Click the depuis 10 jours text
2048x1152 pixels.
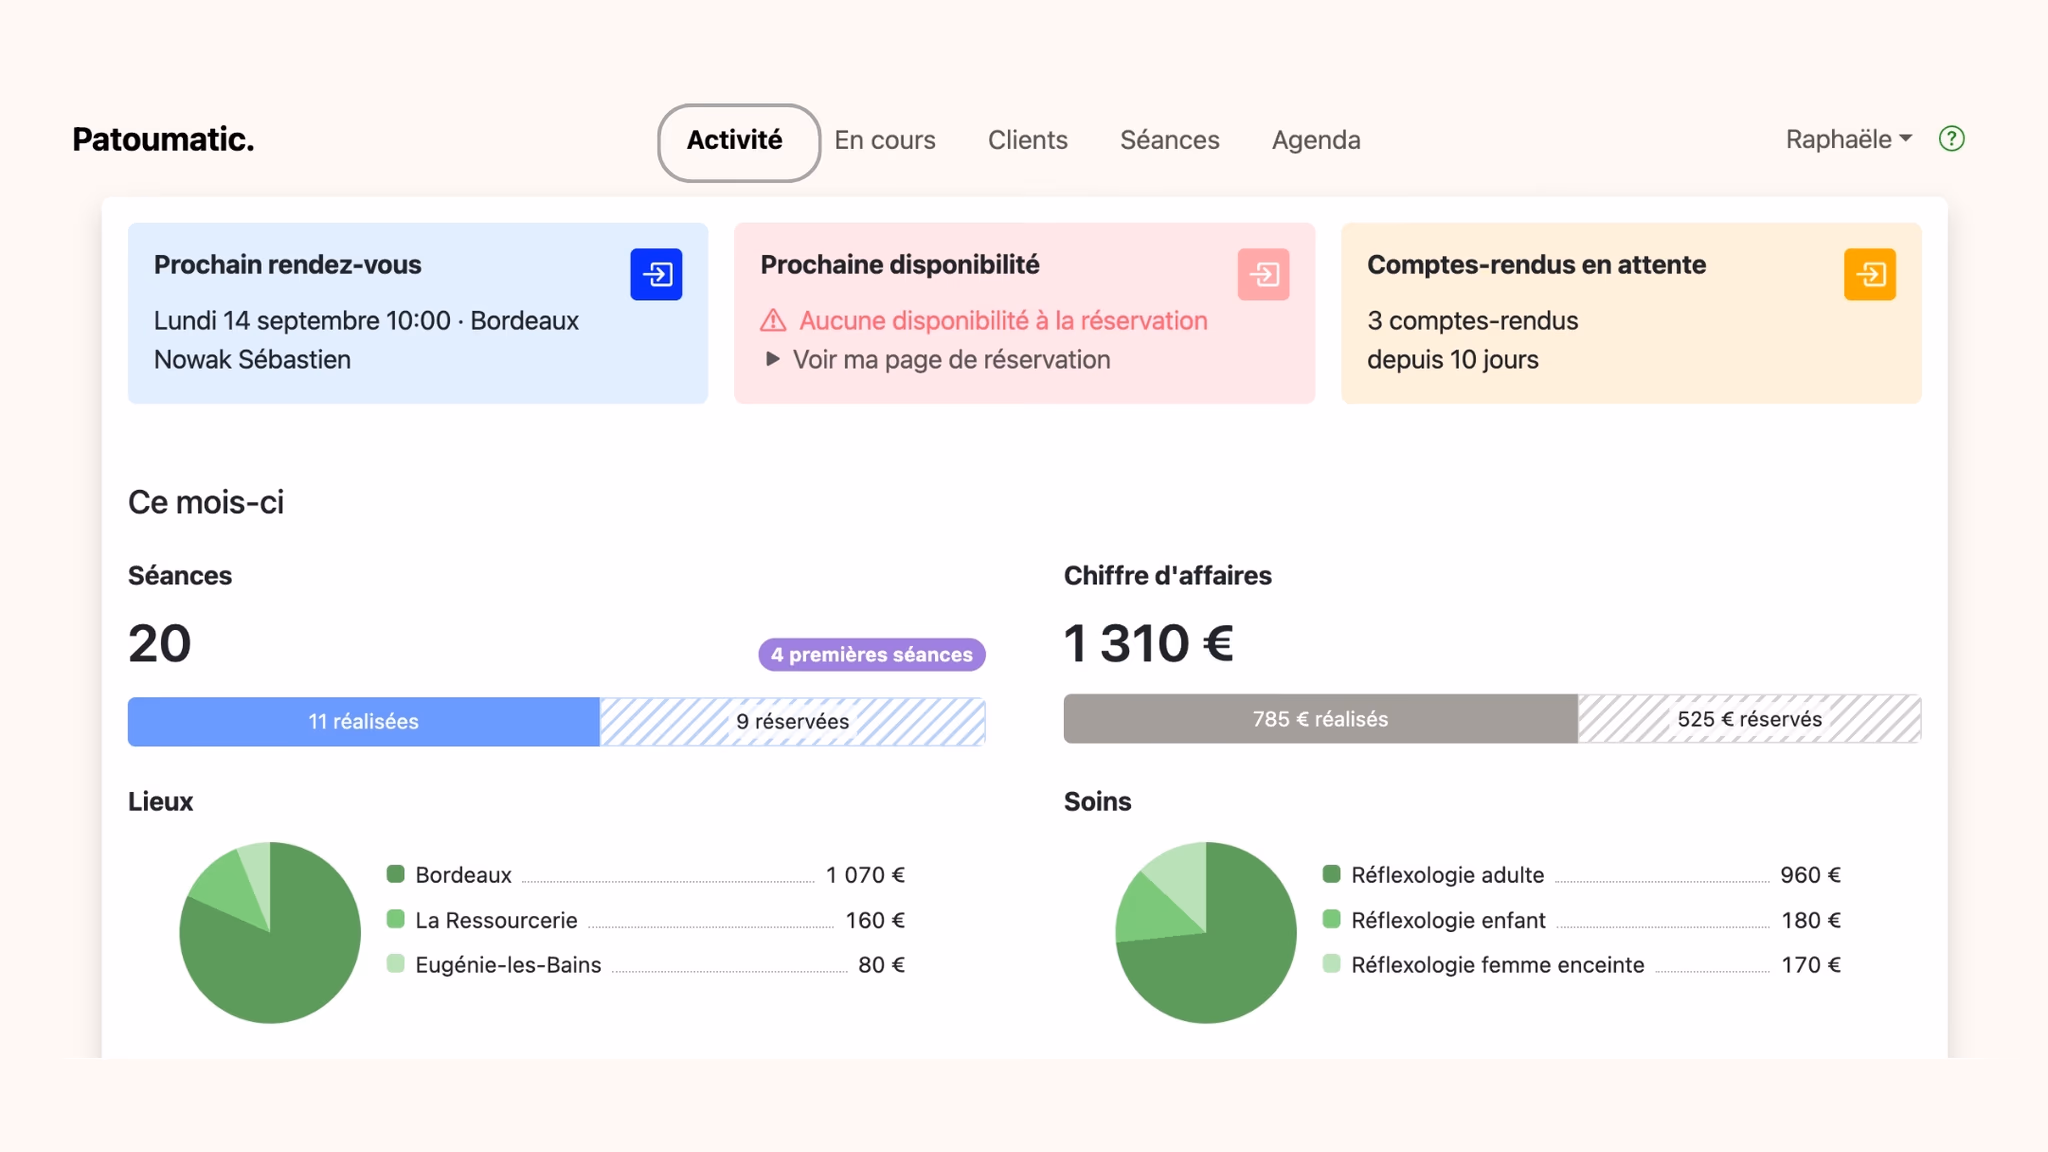1452,360
